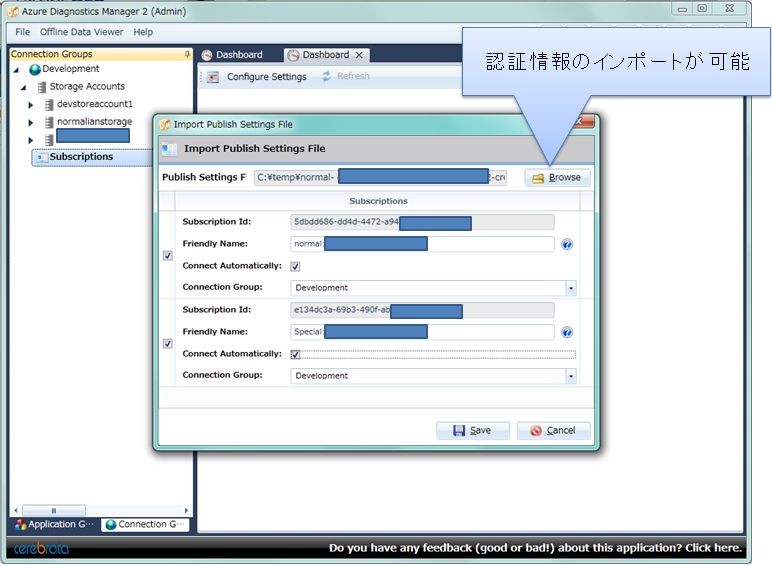This screenshot has height=566, width=772.
Task: Click the second Friendly Name input field
Action: click(422, 332)
